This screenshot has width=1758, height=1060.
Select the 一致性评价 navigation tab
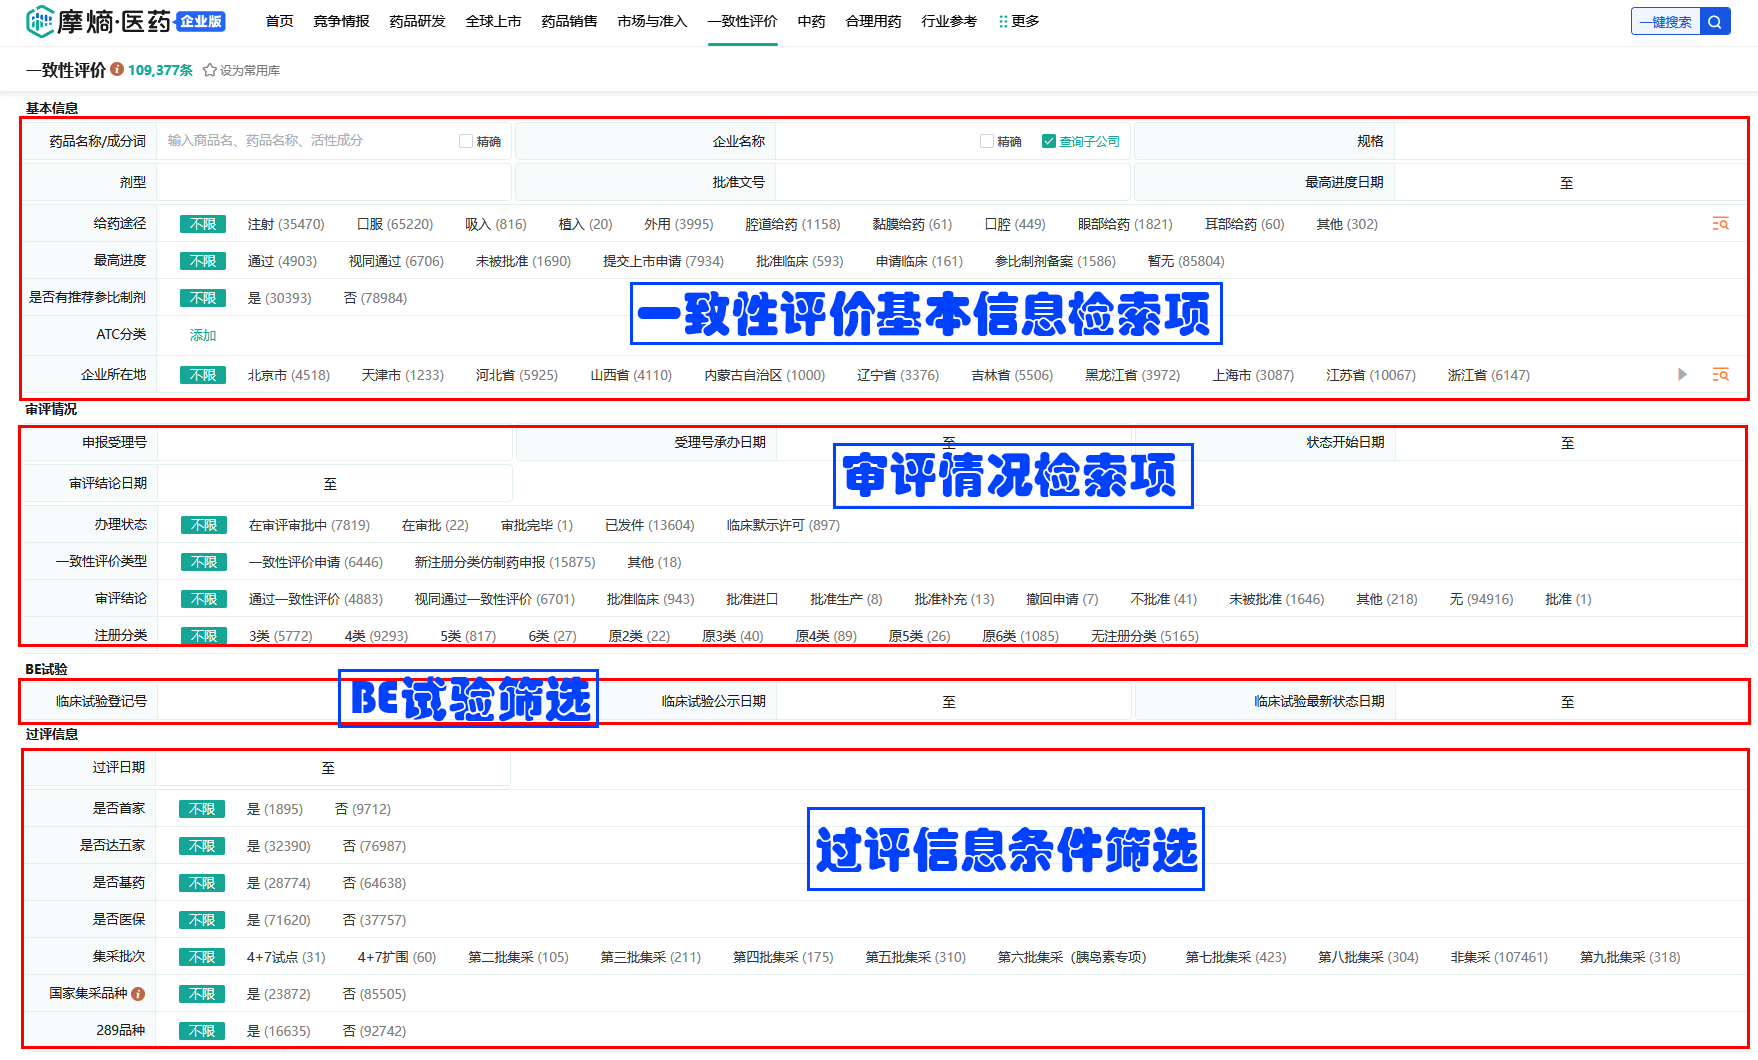click(742, 21)
